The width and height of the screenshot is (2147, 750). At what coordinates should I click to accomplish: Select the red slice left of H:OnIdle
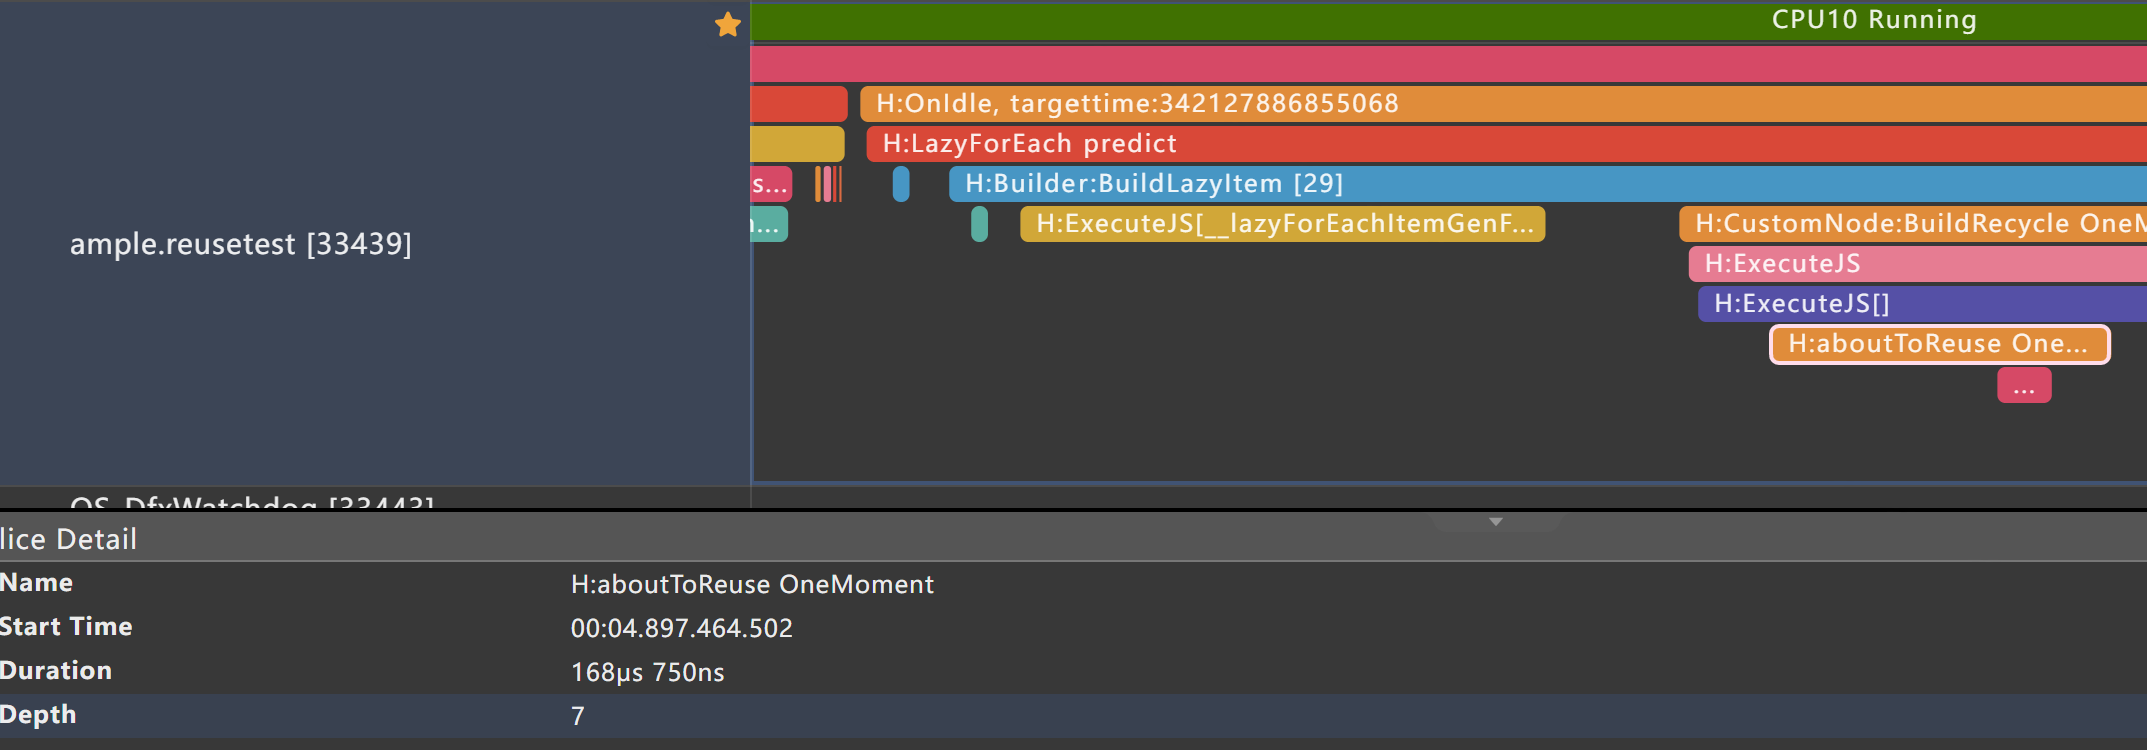799,103
